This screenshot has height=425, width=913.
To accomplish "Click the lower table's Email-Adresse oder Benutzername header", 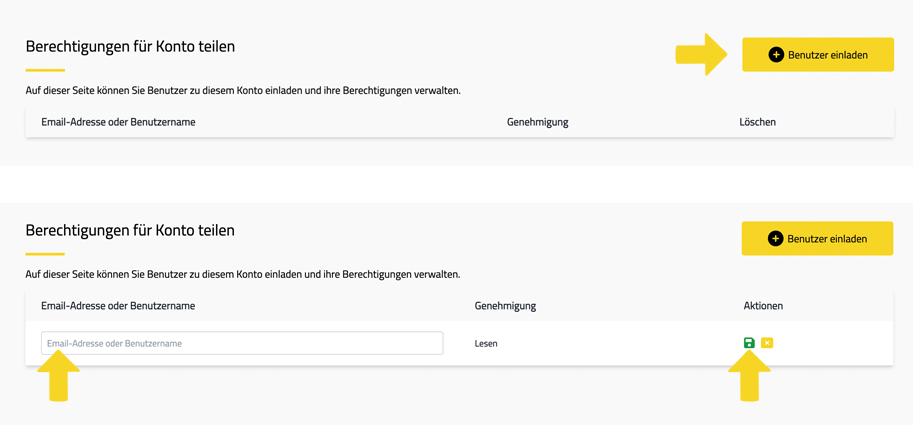I will [118, 306].
